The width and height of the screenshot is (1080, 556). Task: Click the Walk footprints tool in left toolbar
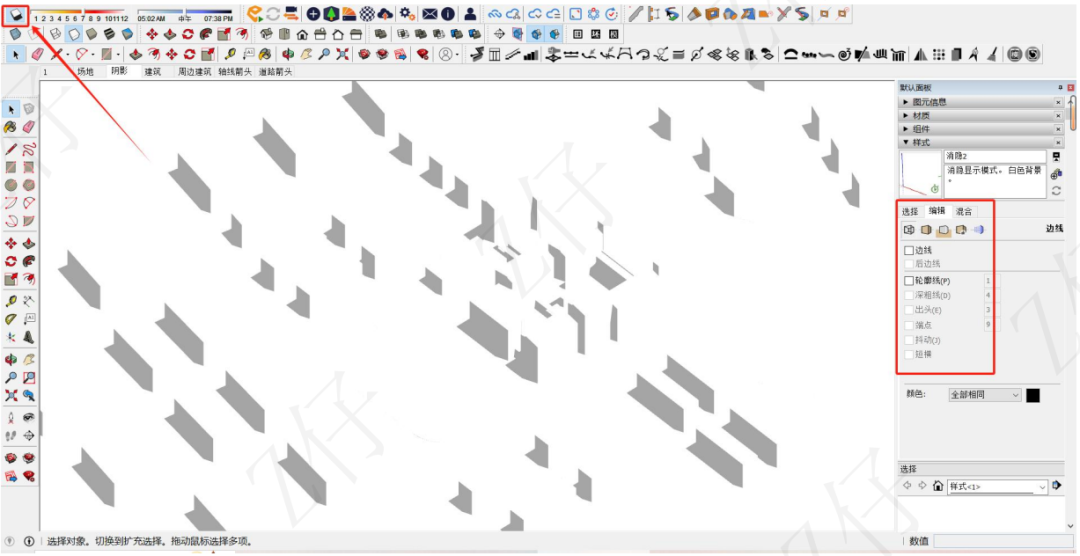coord(11,435)
